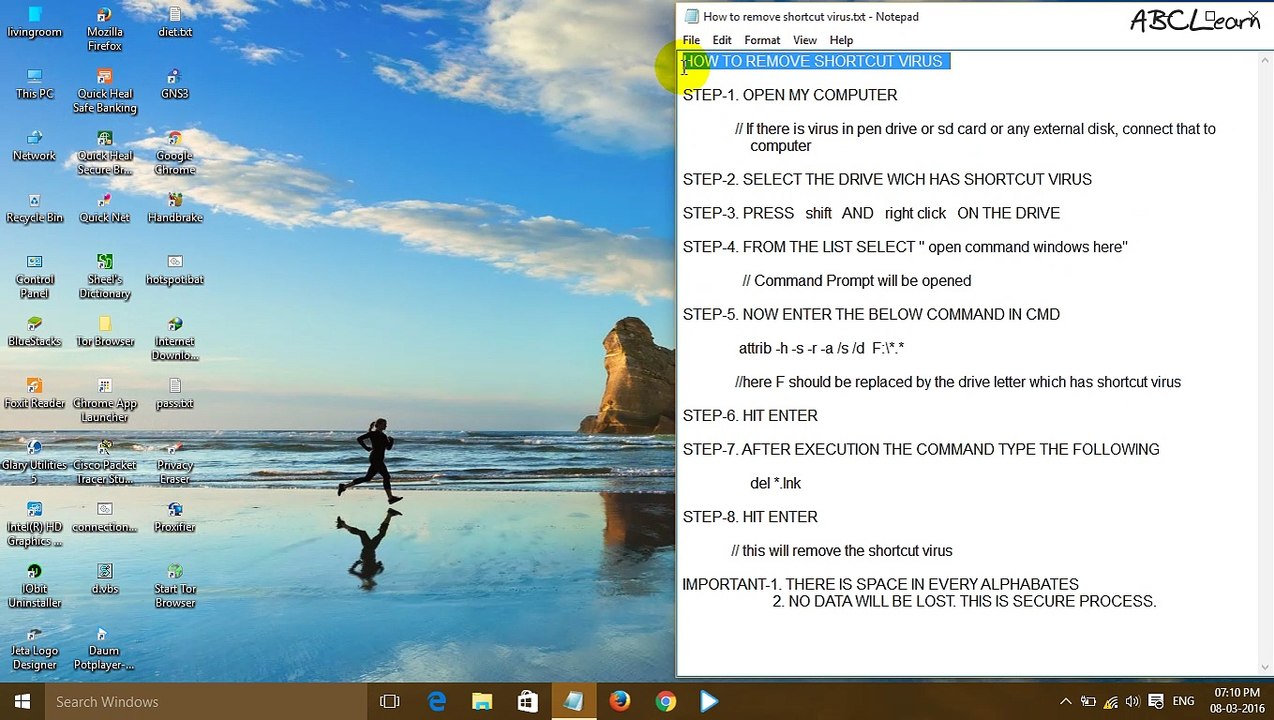Image resolution: width=1274 pixels, height=720 pixels.
Task: Click the Windows Store taskbar icon
Action: 527,702
